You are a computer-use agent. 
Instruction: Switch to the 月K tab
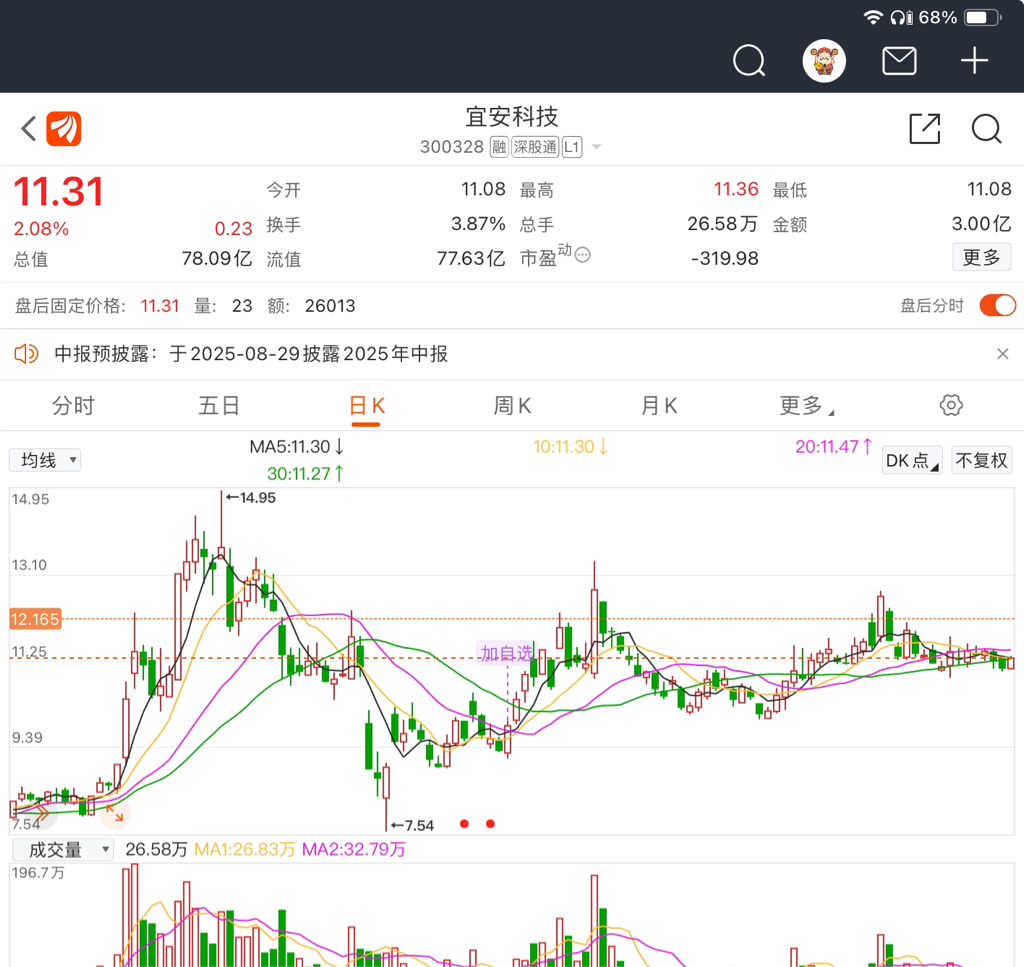coord(659,406)
